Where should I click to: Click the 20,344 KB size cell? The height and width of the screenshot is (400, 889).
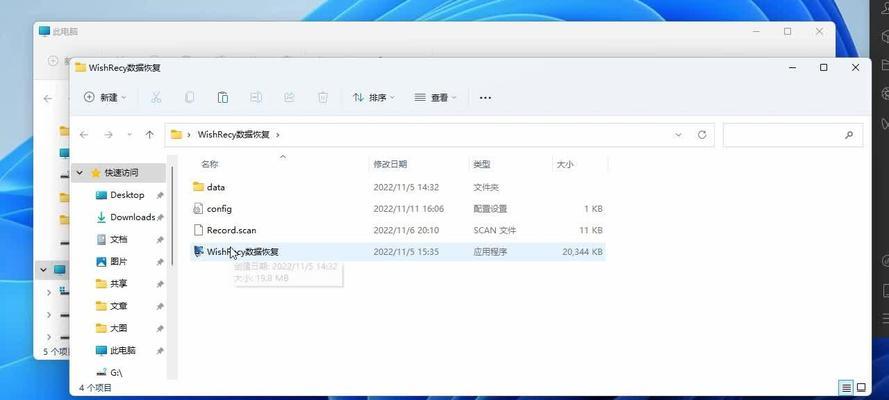(582, 252)
